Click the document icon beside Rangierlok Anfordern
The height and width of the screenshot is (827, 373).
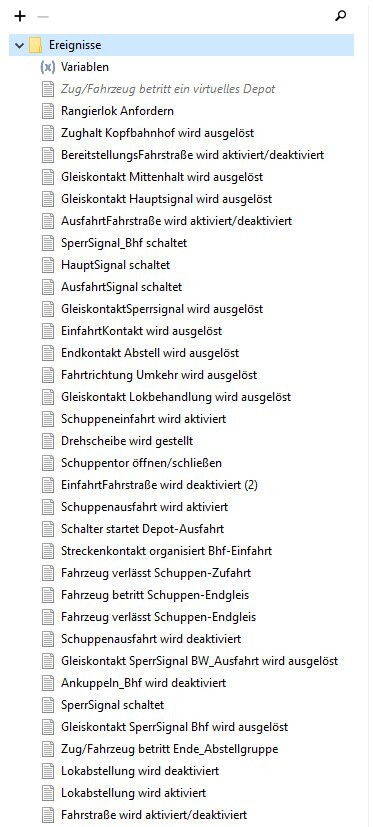pos(48,111)
